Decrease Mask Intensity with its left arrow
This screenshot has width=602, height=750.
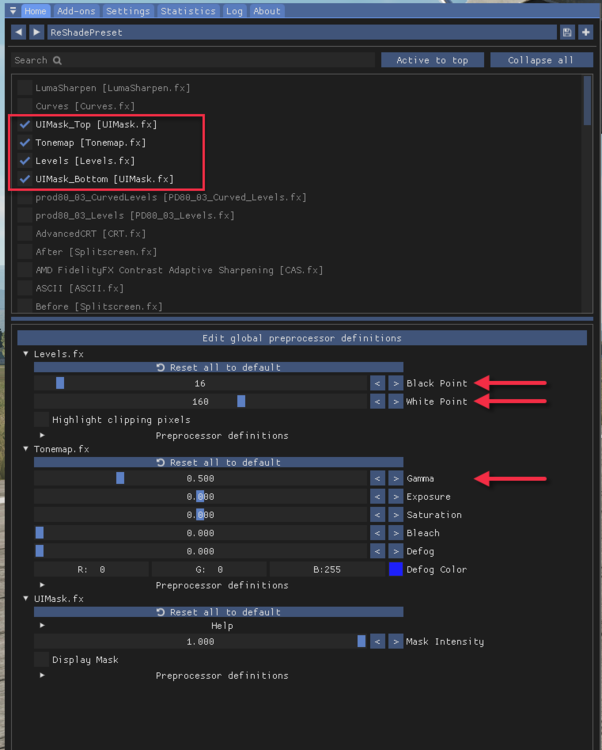tap(378, 642)
